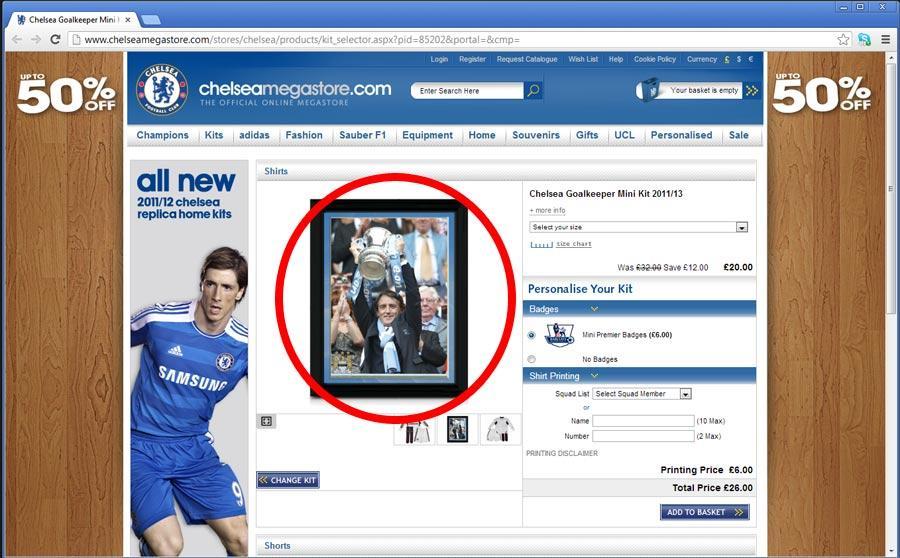
Task: Bookmark page with the star icon
Action: click(x=843, y=40)
